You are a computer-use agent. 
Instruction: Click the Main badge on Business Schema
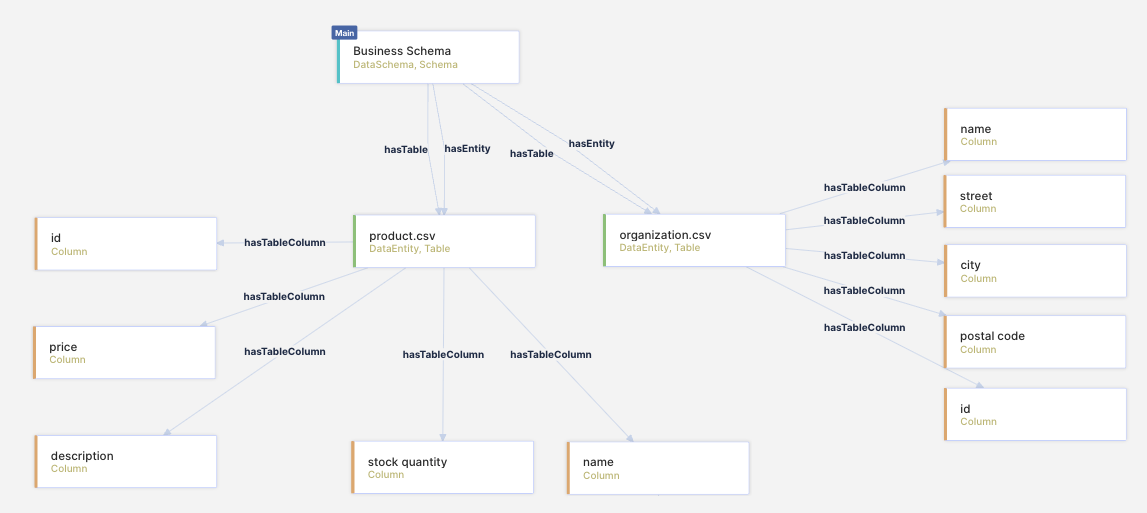coord(344,33)
